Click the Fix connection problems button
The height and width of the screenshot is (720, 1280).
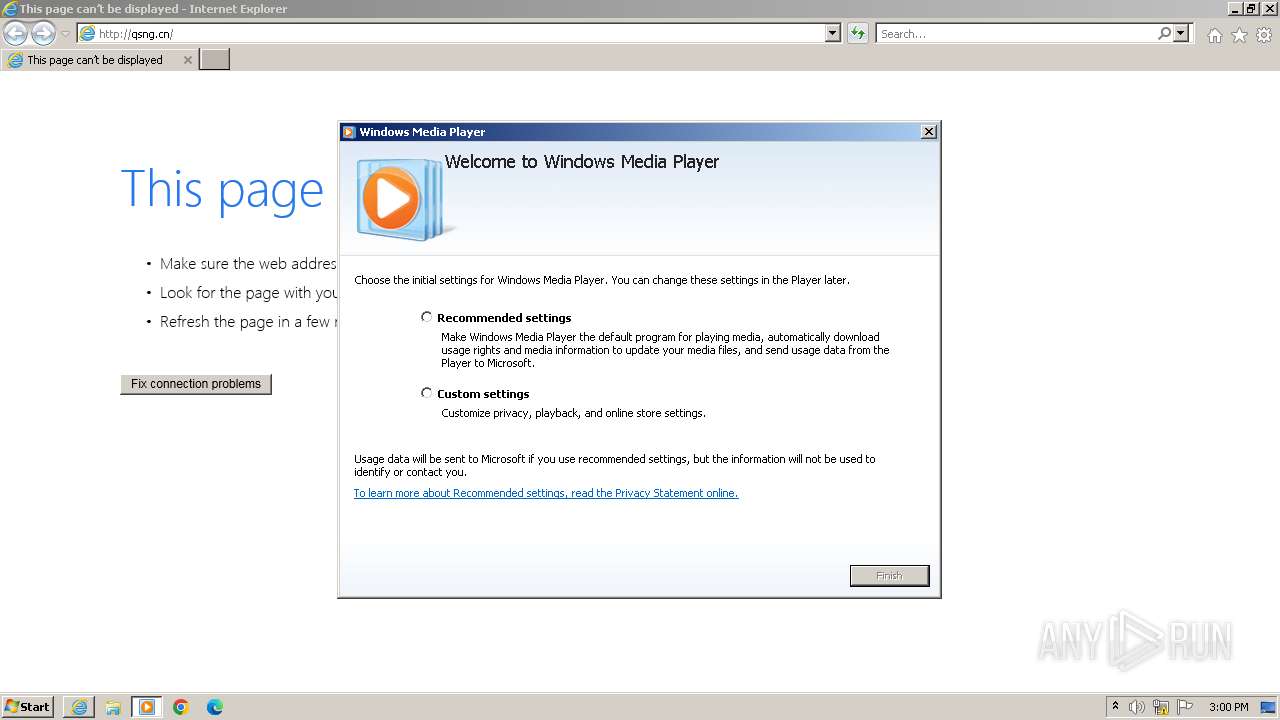click(x=196, y=384)
